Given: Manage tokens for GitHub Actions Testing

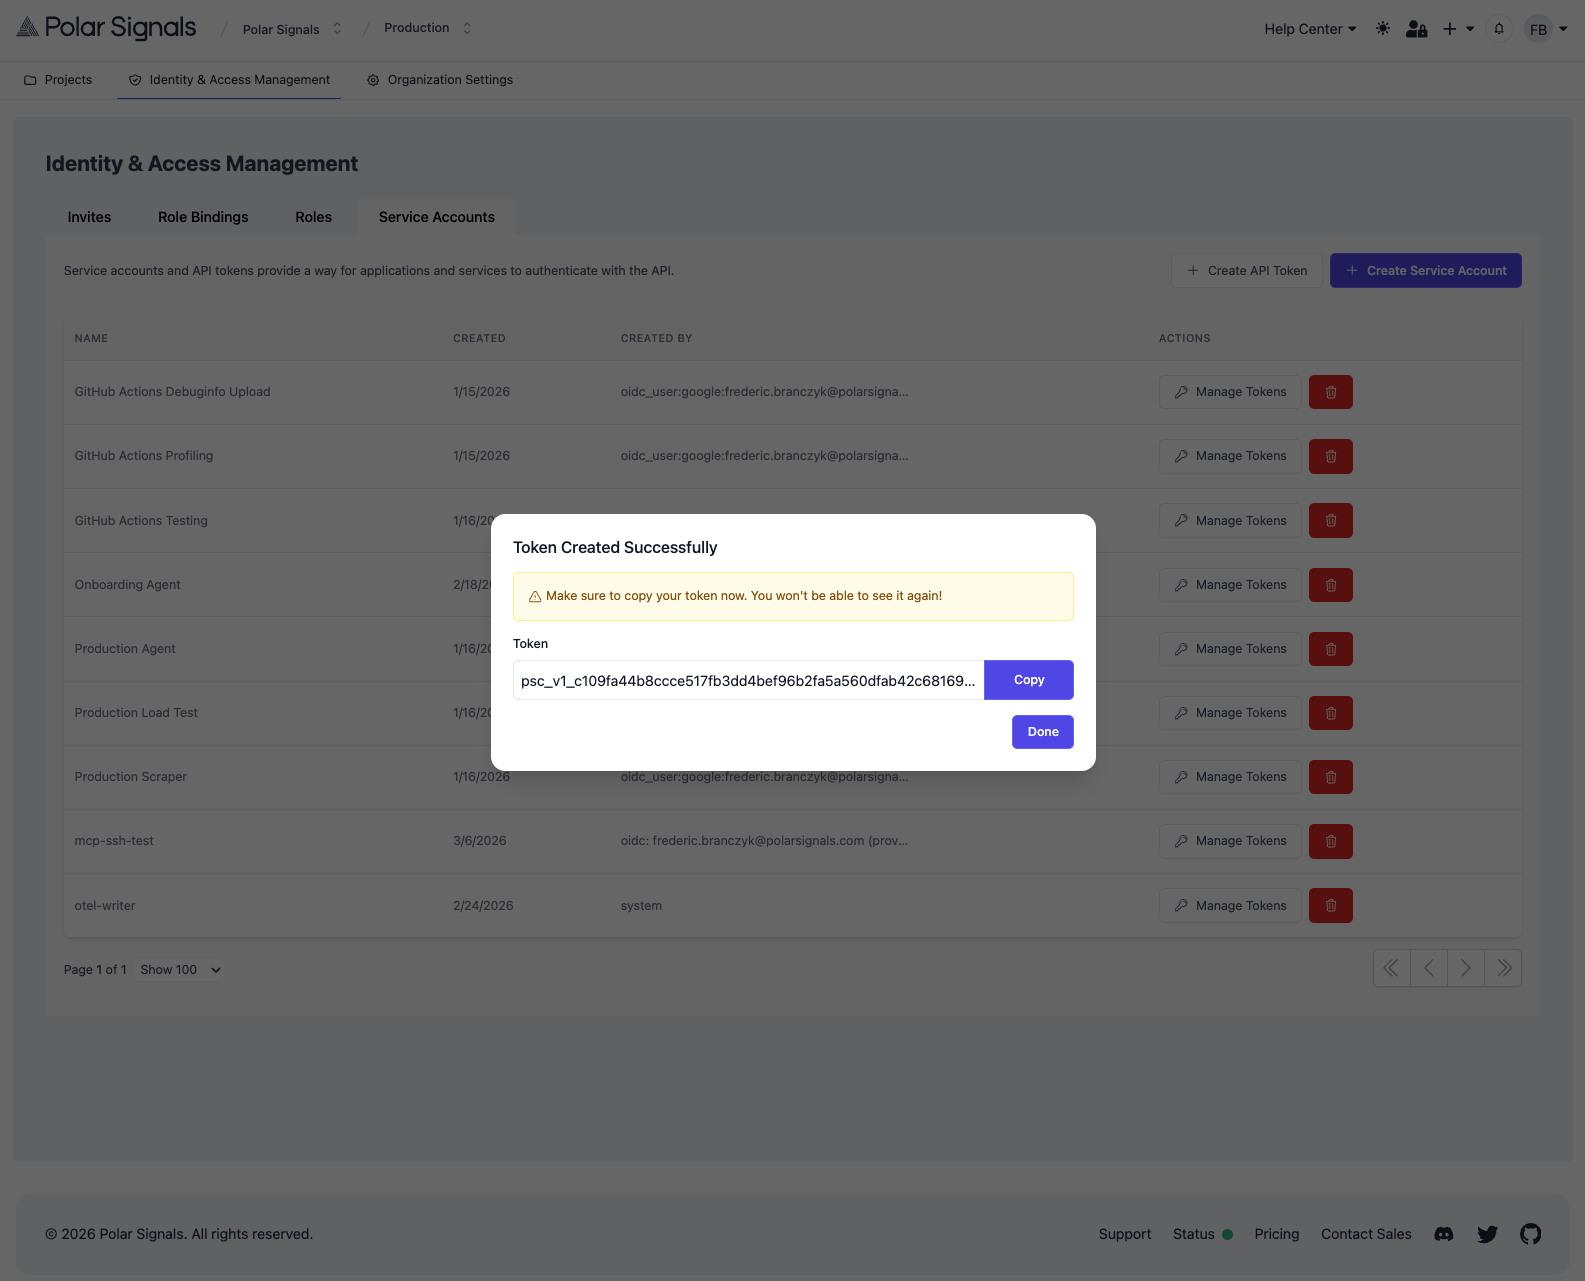Looking at the screenshot, I should [x=1230, y=521].
